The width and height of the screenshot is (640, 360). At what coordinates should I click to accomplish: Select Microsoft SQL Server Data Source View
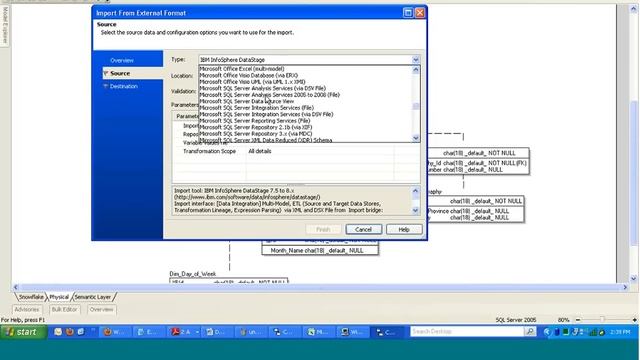click(x=247, y=101)
